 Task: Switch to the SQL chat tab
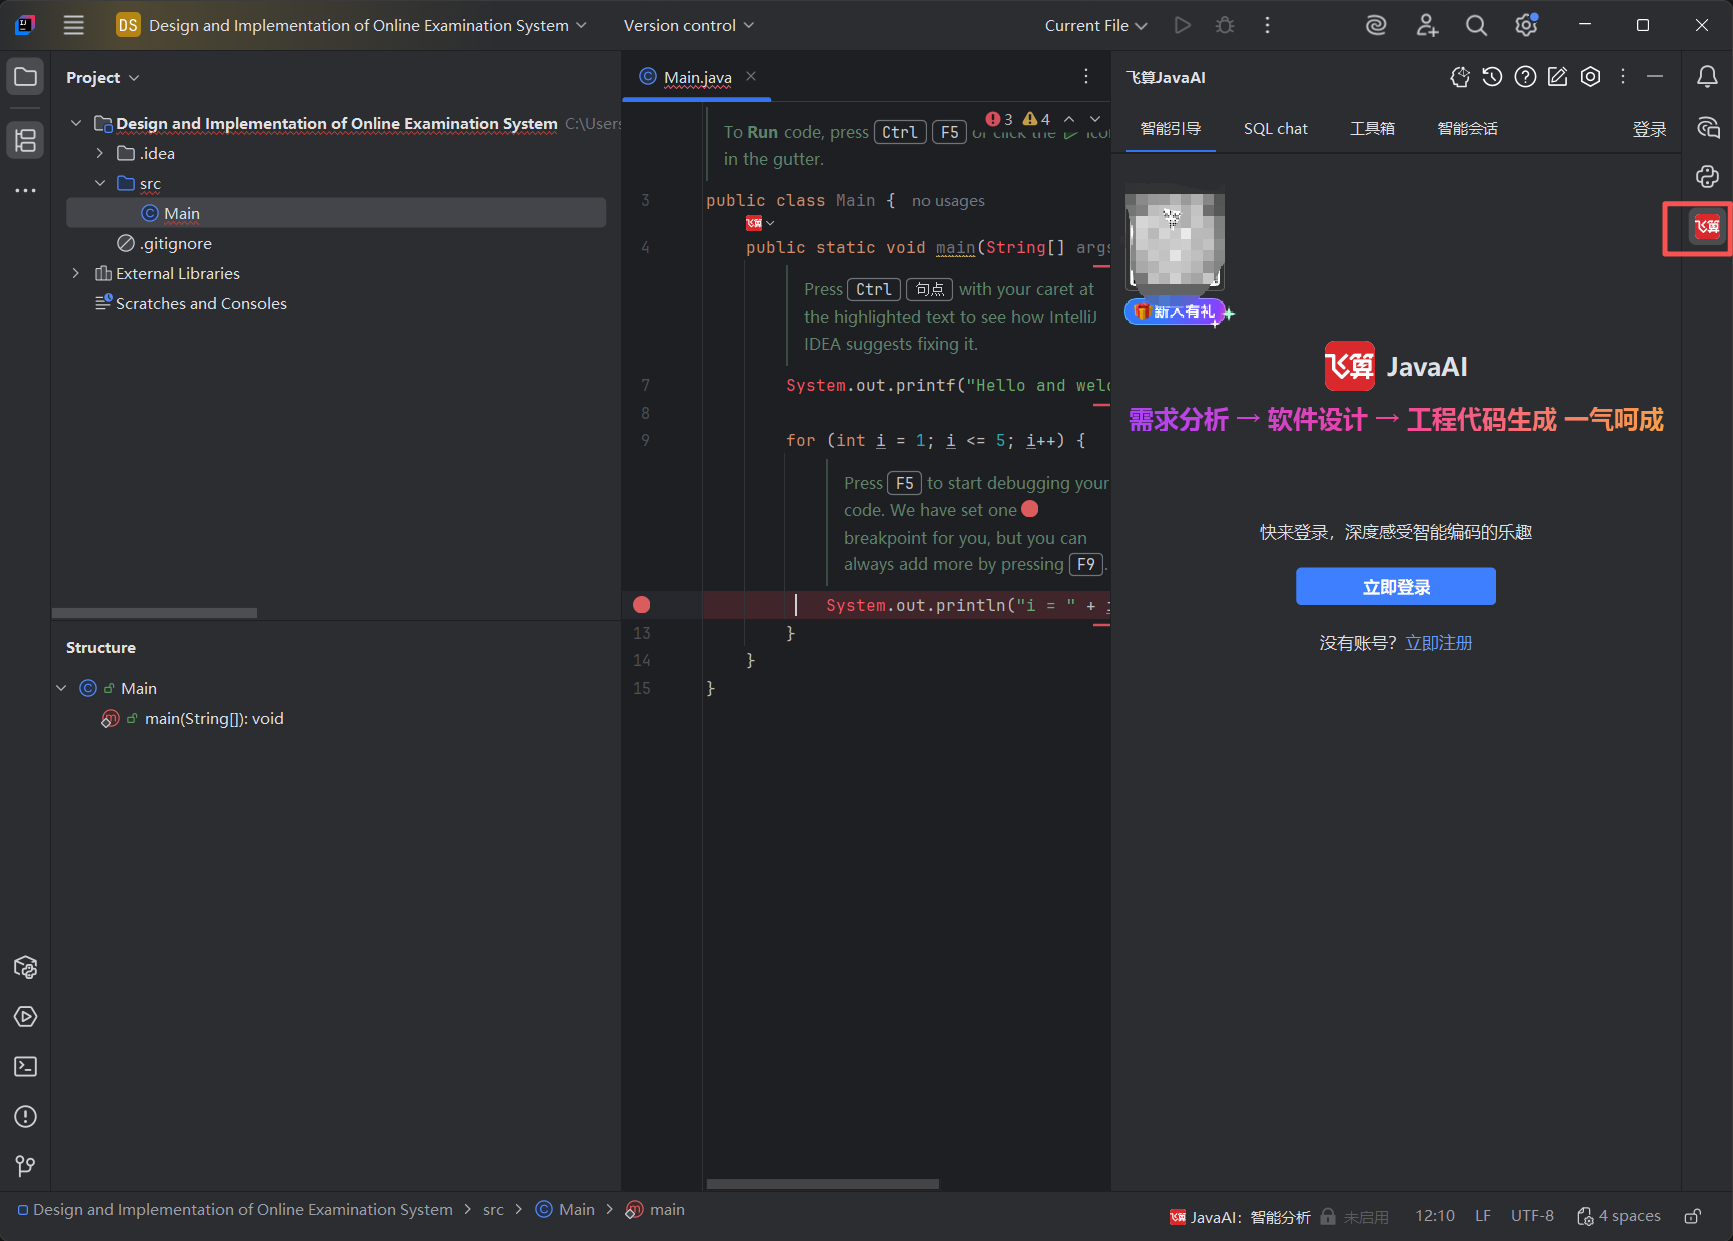click(1275, 129)
